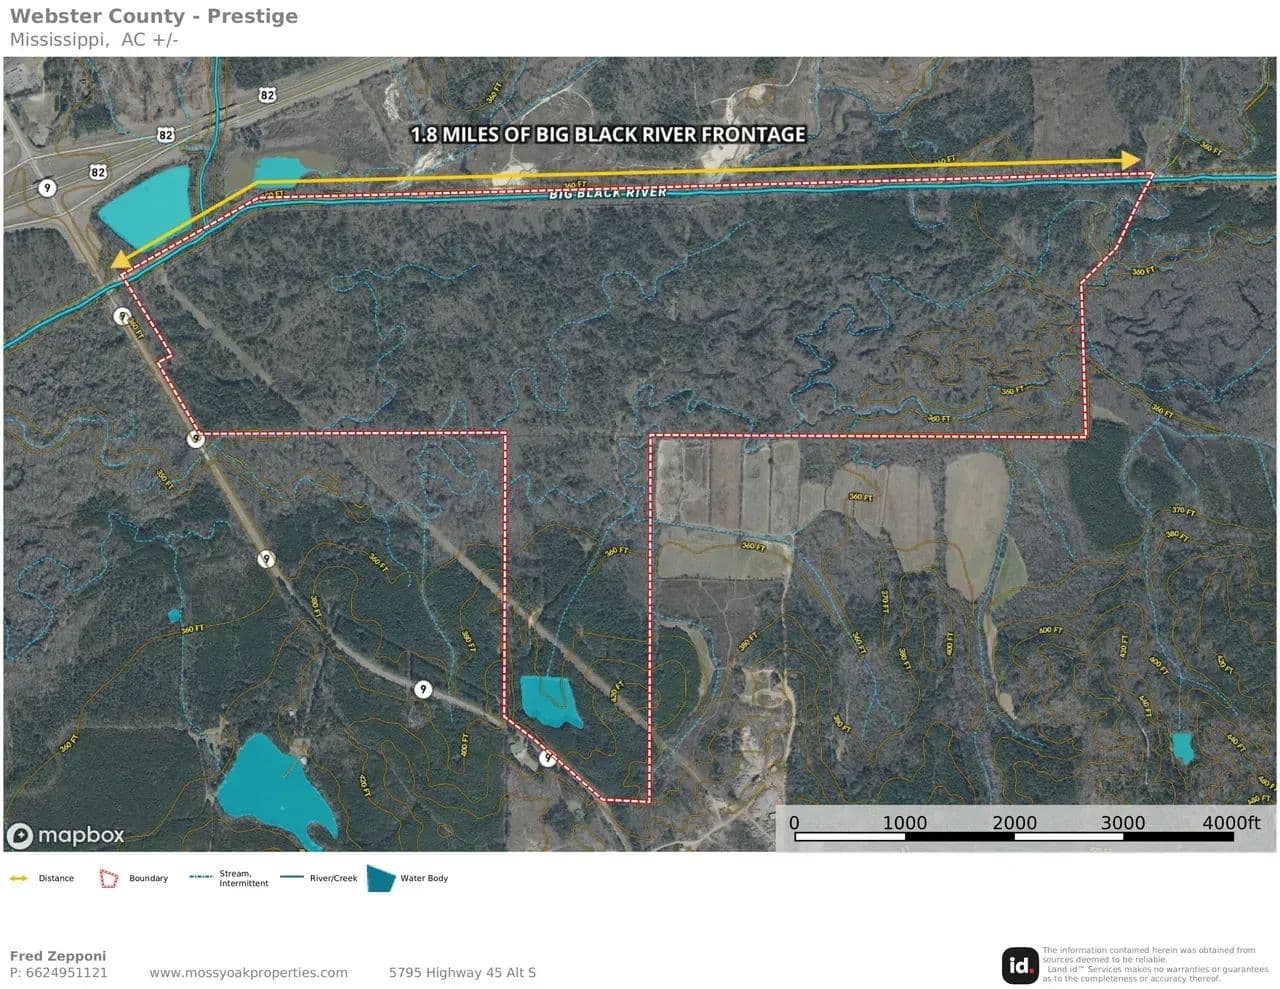Click the yellow arrowhead at the distance line's east end
1280x989 pixels.
(x=1131, y=160)
